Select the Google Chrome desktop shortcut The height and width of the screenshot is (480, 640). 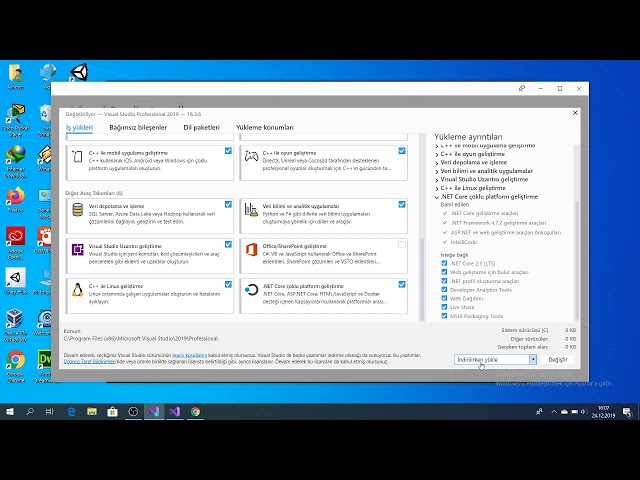16,366
